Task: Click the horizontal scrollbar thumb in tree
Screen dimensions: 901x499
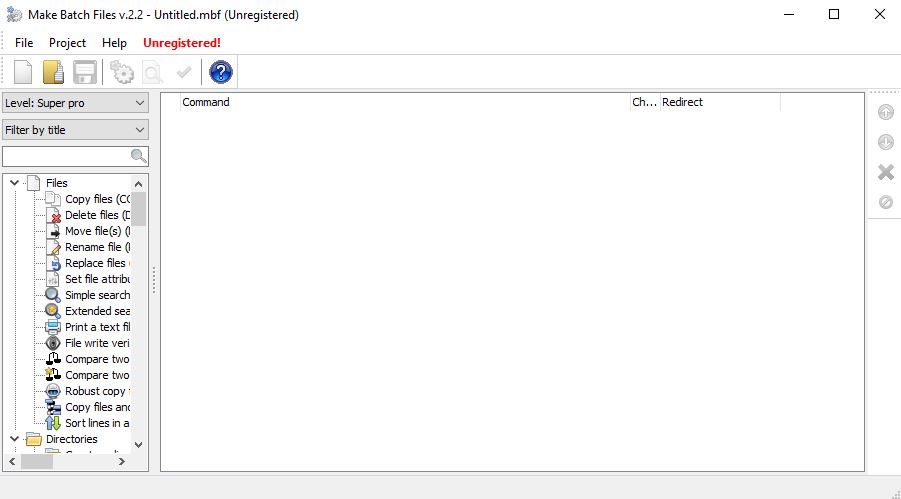Action: tap(37, 462)
